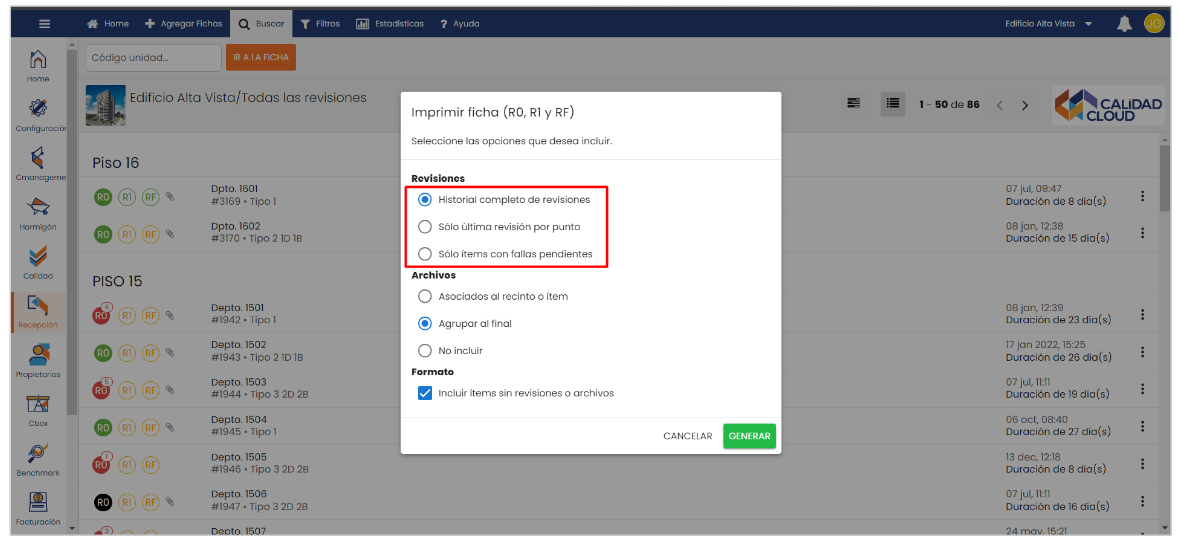Open Propietarios section in sidebar
The image size is (1179, 542).
click(x=38, y=355)
